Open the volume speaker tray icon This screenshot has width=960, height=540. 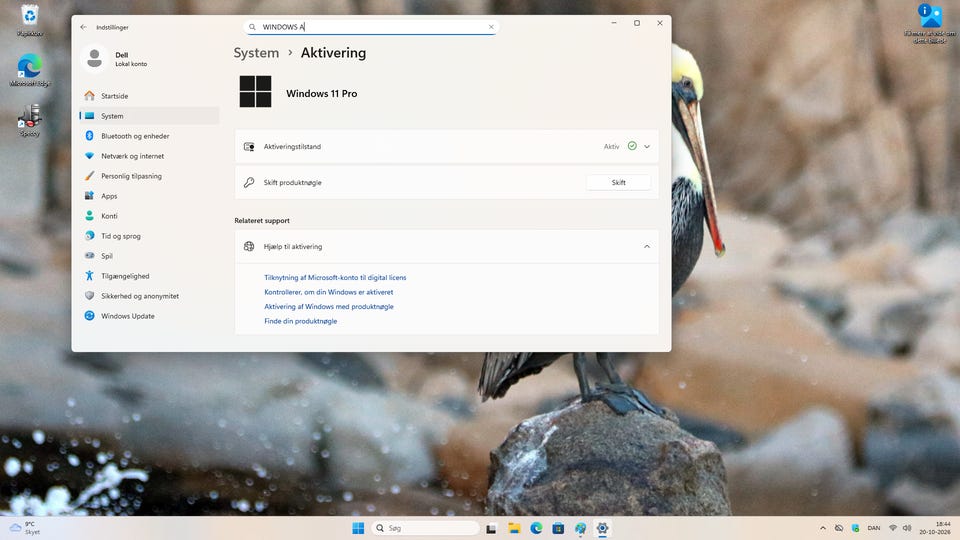907,528
